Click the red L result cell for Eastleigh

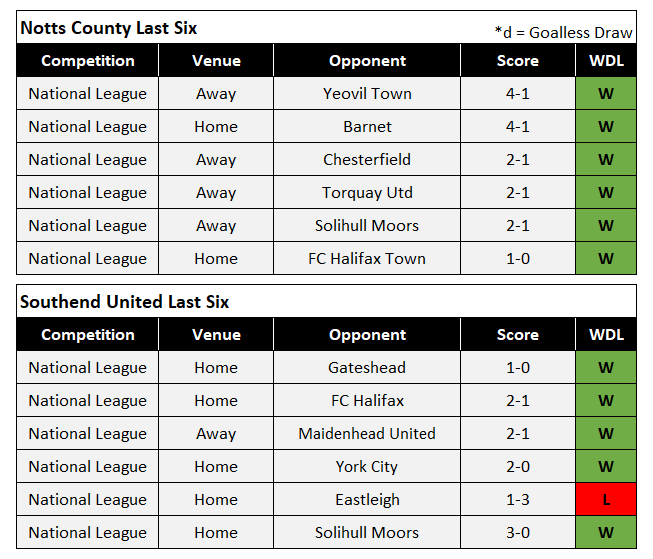coord(606,499)
